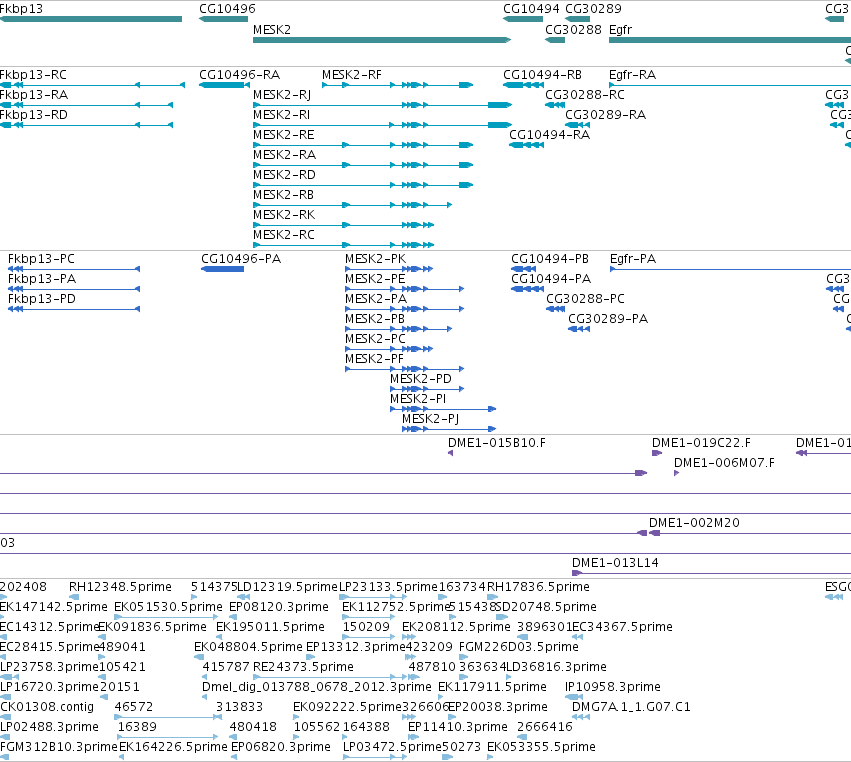Viewport: 851px width, 762px height.
Task: Select the Fkbp13 gene label
Action: [21, 9]
